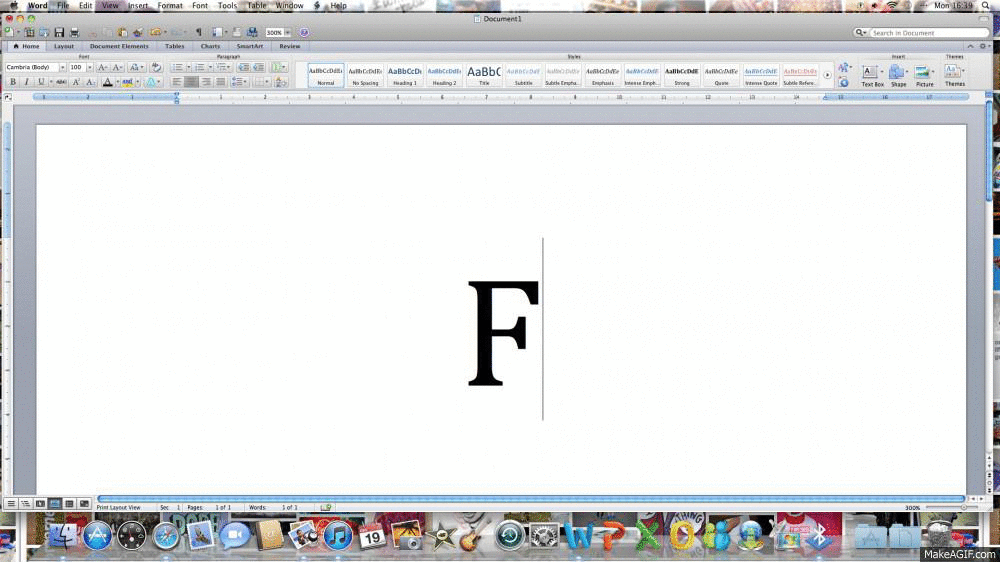Open the Format menu
This screenshot has width=1000, height=562.
pos(170,6)
